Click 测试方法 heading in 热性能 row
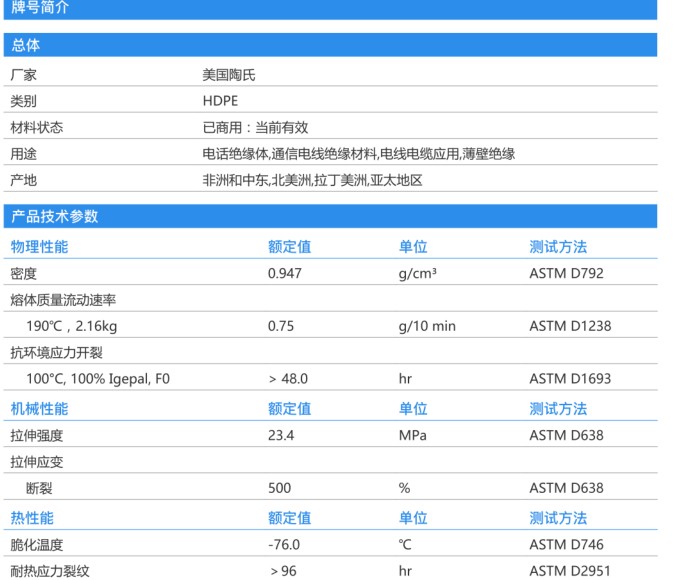This screenshot has height=580, width=689. 558,518
